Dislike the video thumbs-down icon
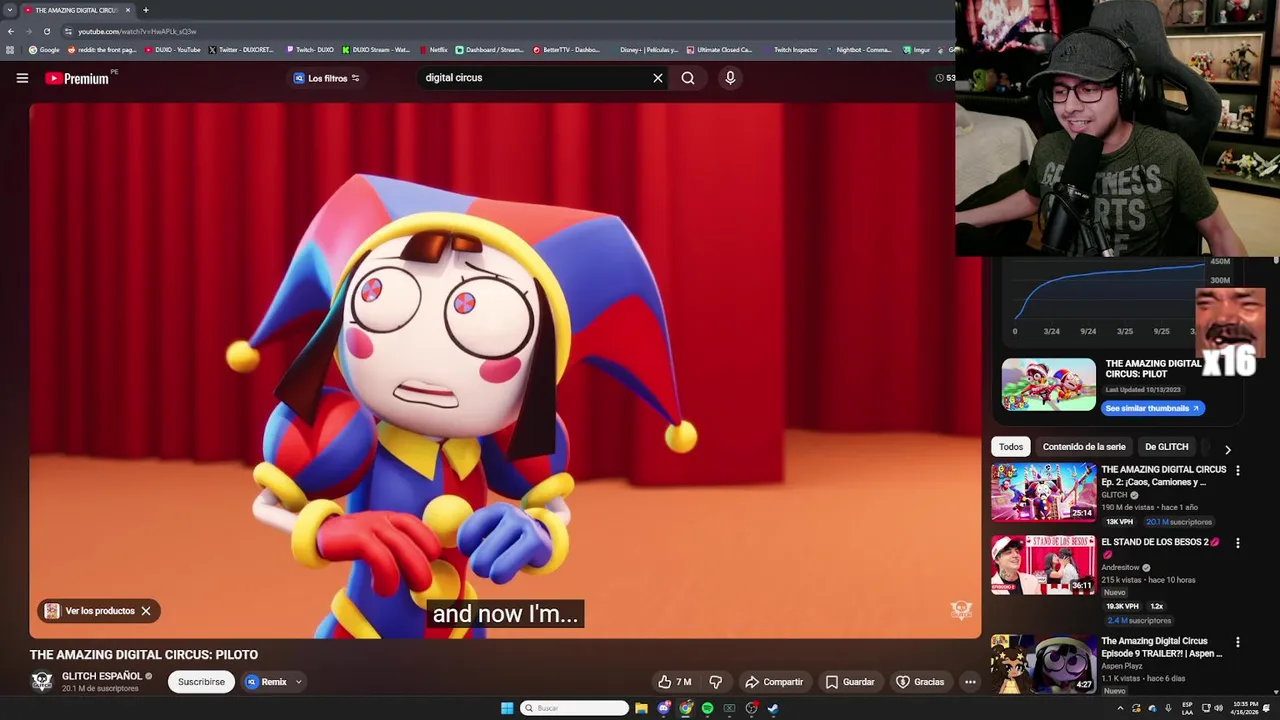The image size is (1280, 720). [716, 682]
